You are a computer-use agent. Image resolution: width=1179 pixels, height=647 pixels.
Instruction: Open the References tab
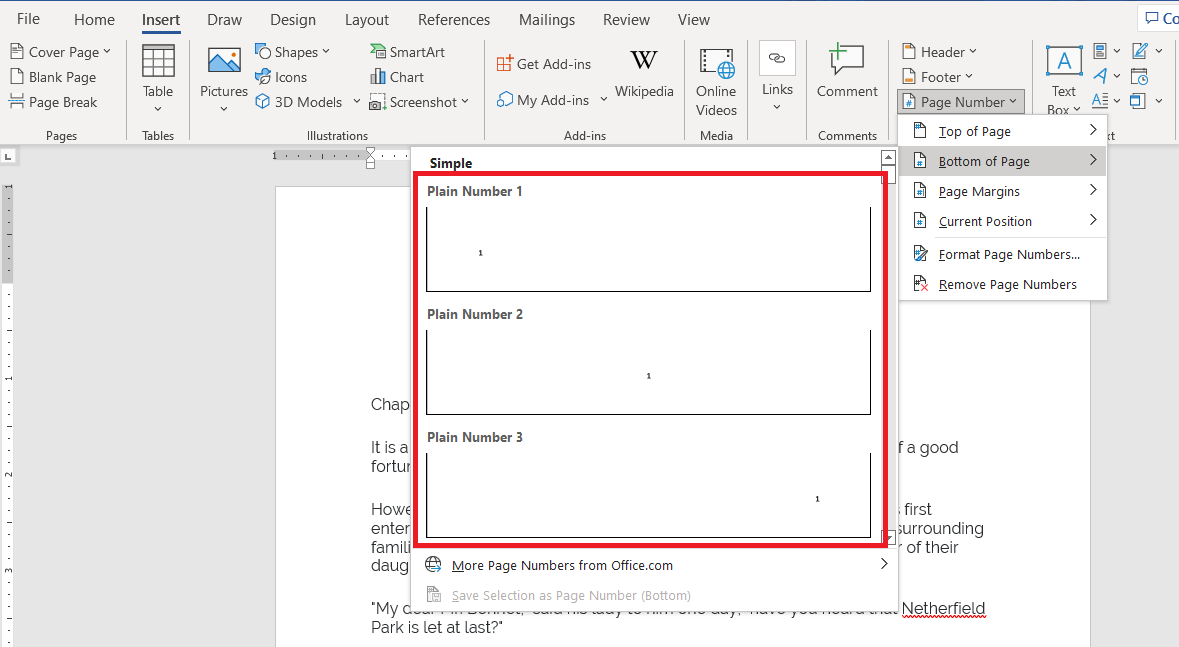point(453,20)
